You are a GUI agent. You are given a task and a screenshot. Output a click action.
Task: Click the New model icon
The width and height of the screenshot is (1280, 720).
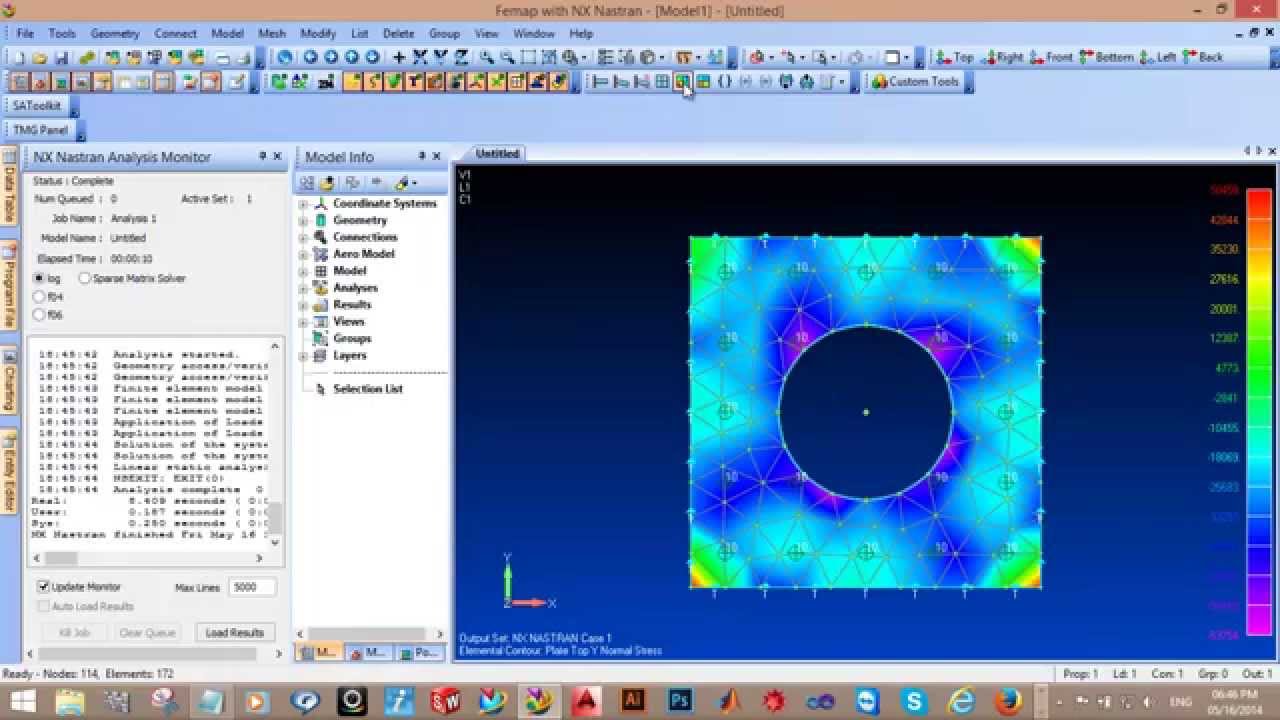(x=19, y=57)
